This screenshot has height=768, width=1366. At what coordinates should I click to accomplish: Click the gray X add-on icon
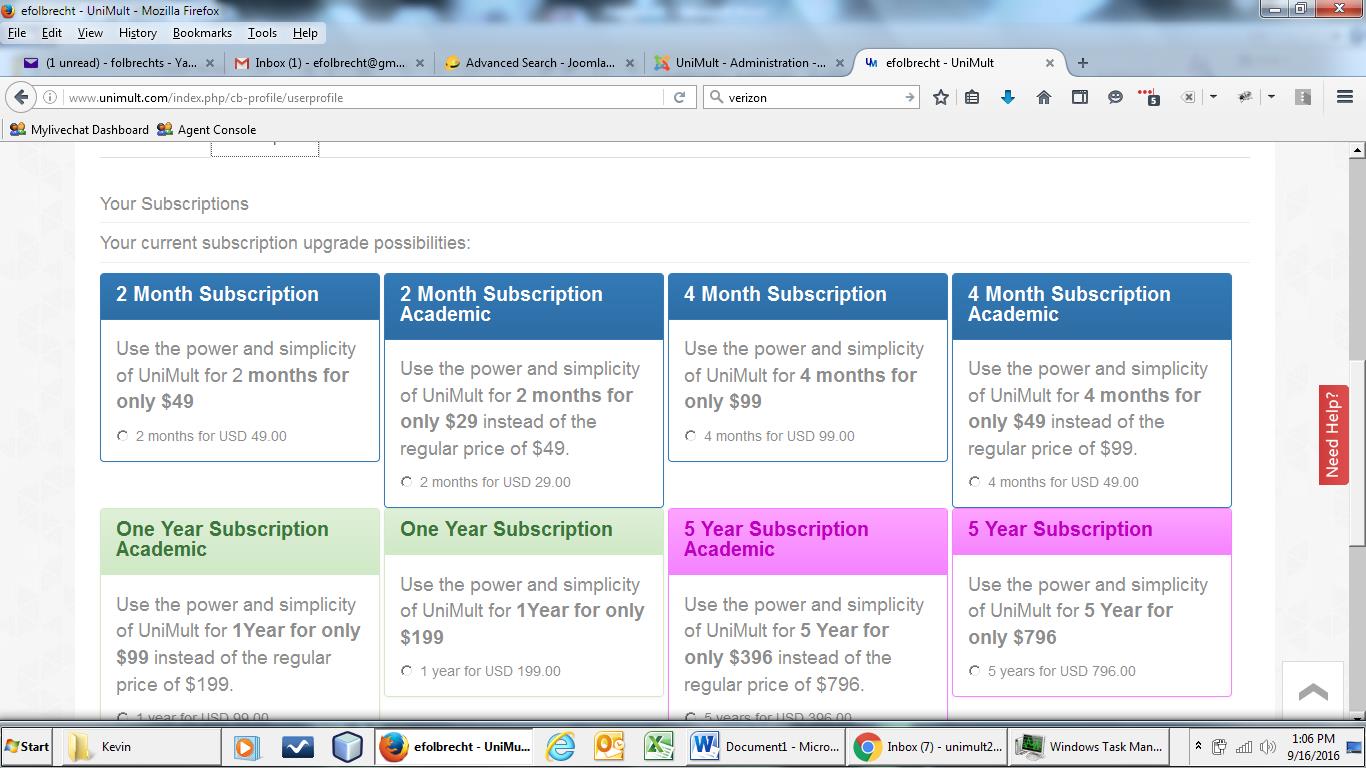1188,97
